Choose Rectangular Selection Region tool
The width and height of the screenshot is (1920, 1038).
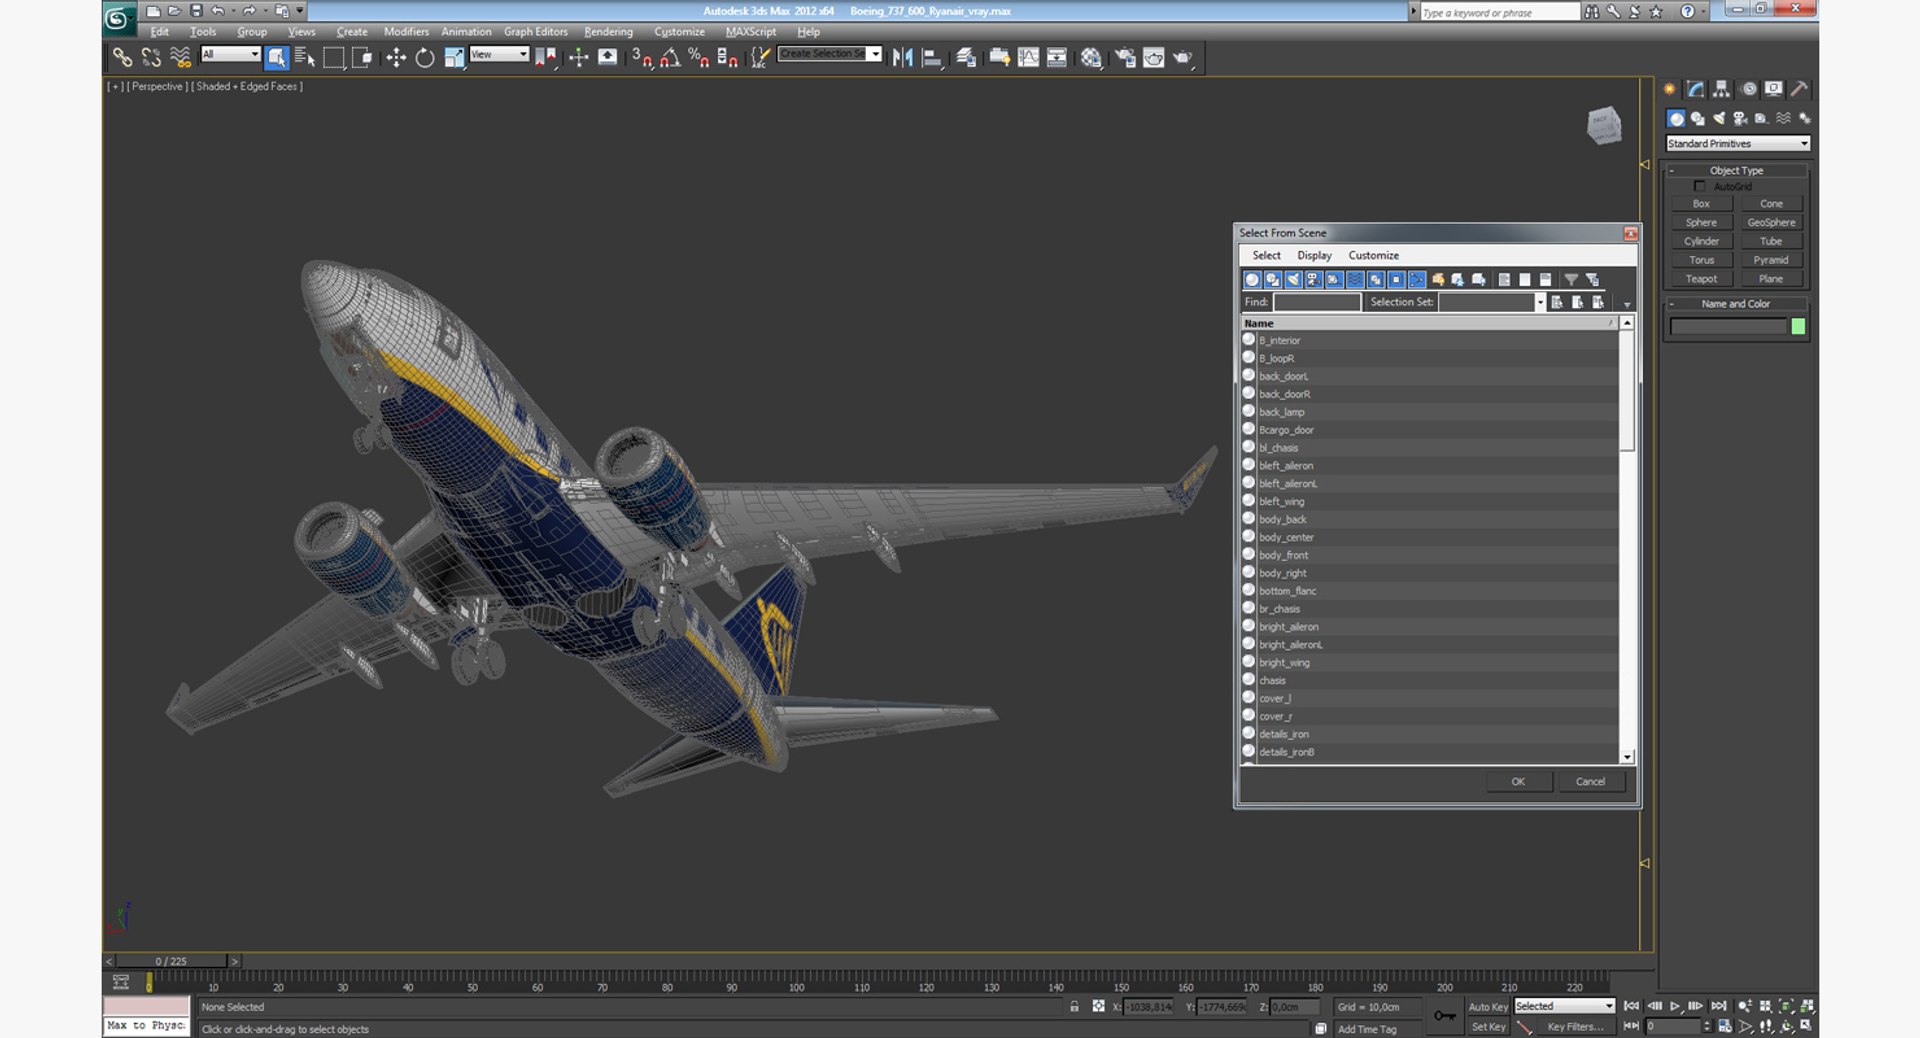click(334, 58)
